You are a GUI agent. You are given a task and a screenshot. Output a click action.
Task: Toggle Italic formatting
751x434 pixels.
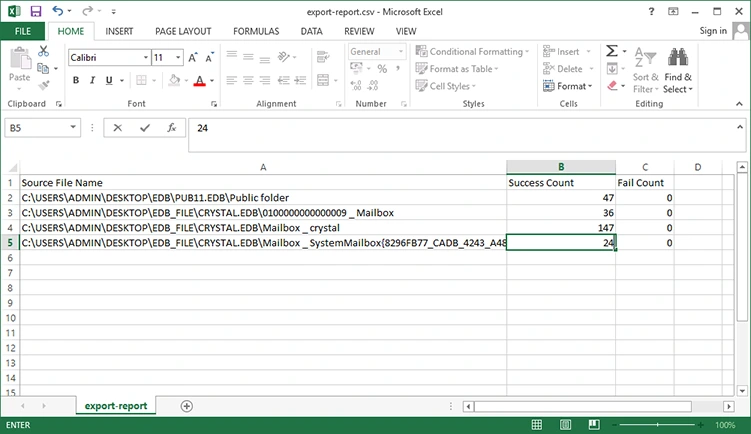[x=92, y=80]
